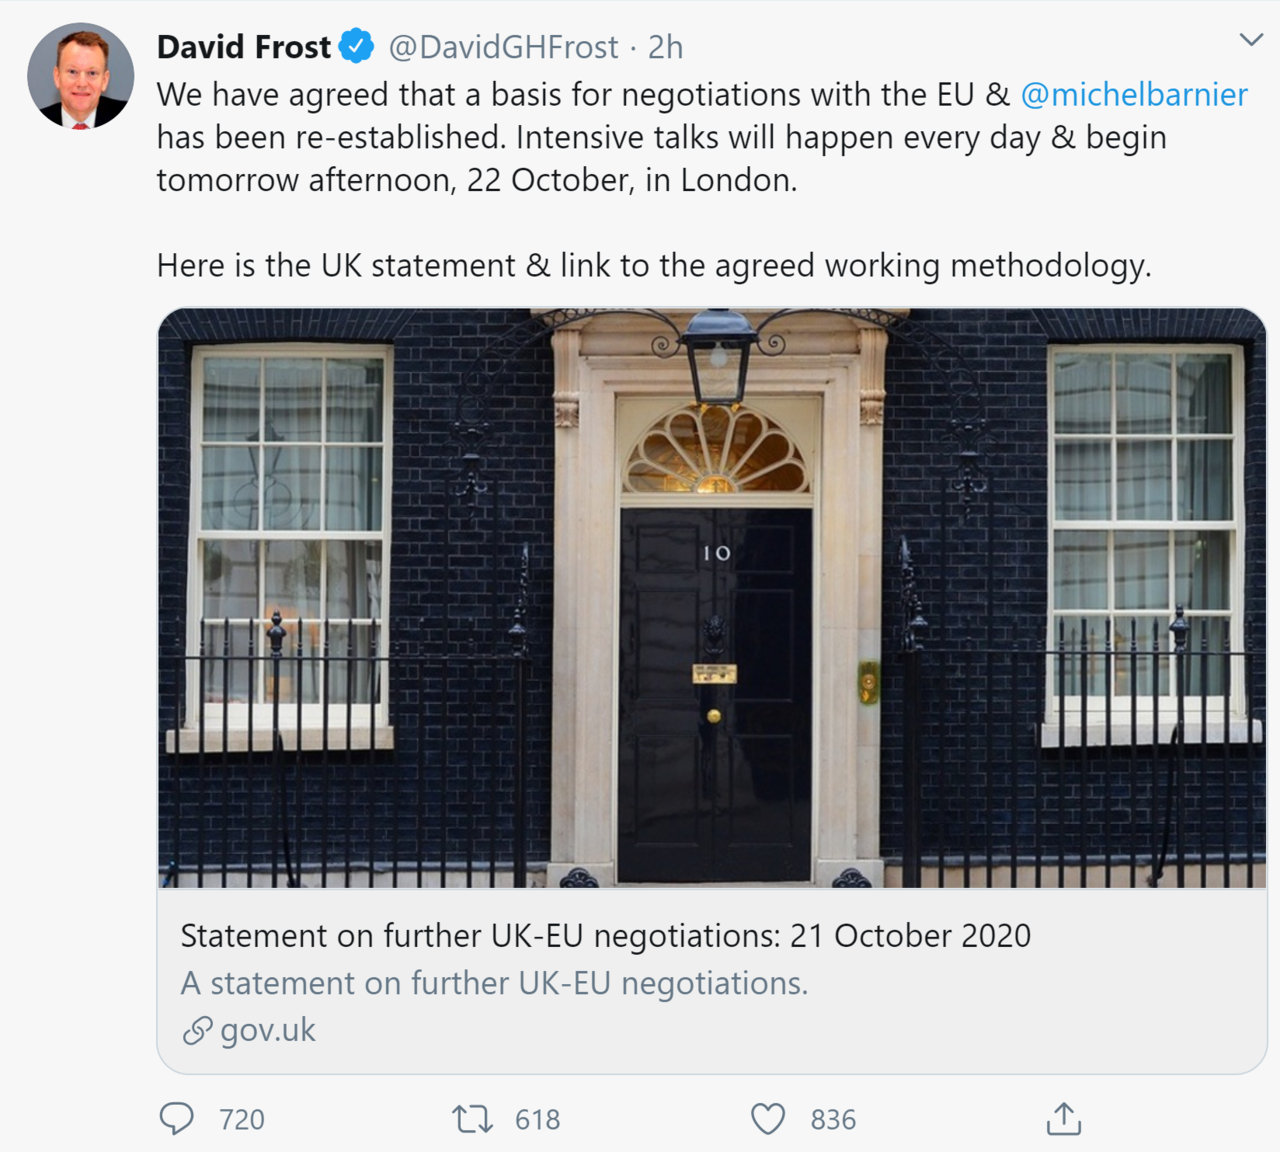Image resolution: width=1280 pixels, height=1152 pixels.
Task: Open the tweet's 2h timestamp
Action: point(665,46)
